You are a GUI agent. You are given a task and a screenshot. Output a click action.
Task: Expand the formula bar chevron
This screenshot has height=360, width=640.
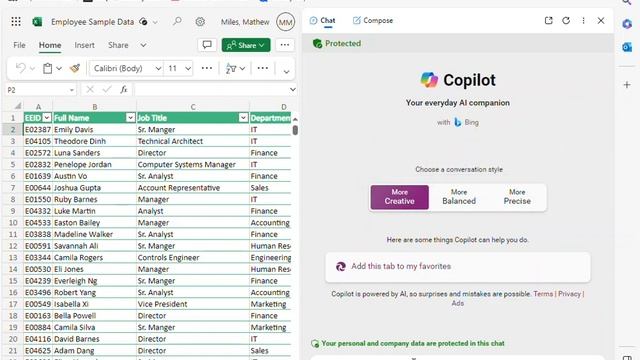pyautogui.click(x=292, y=89)
